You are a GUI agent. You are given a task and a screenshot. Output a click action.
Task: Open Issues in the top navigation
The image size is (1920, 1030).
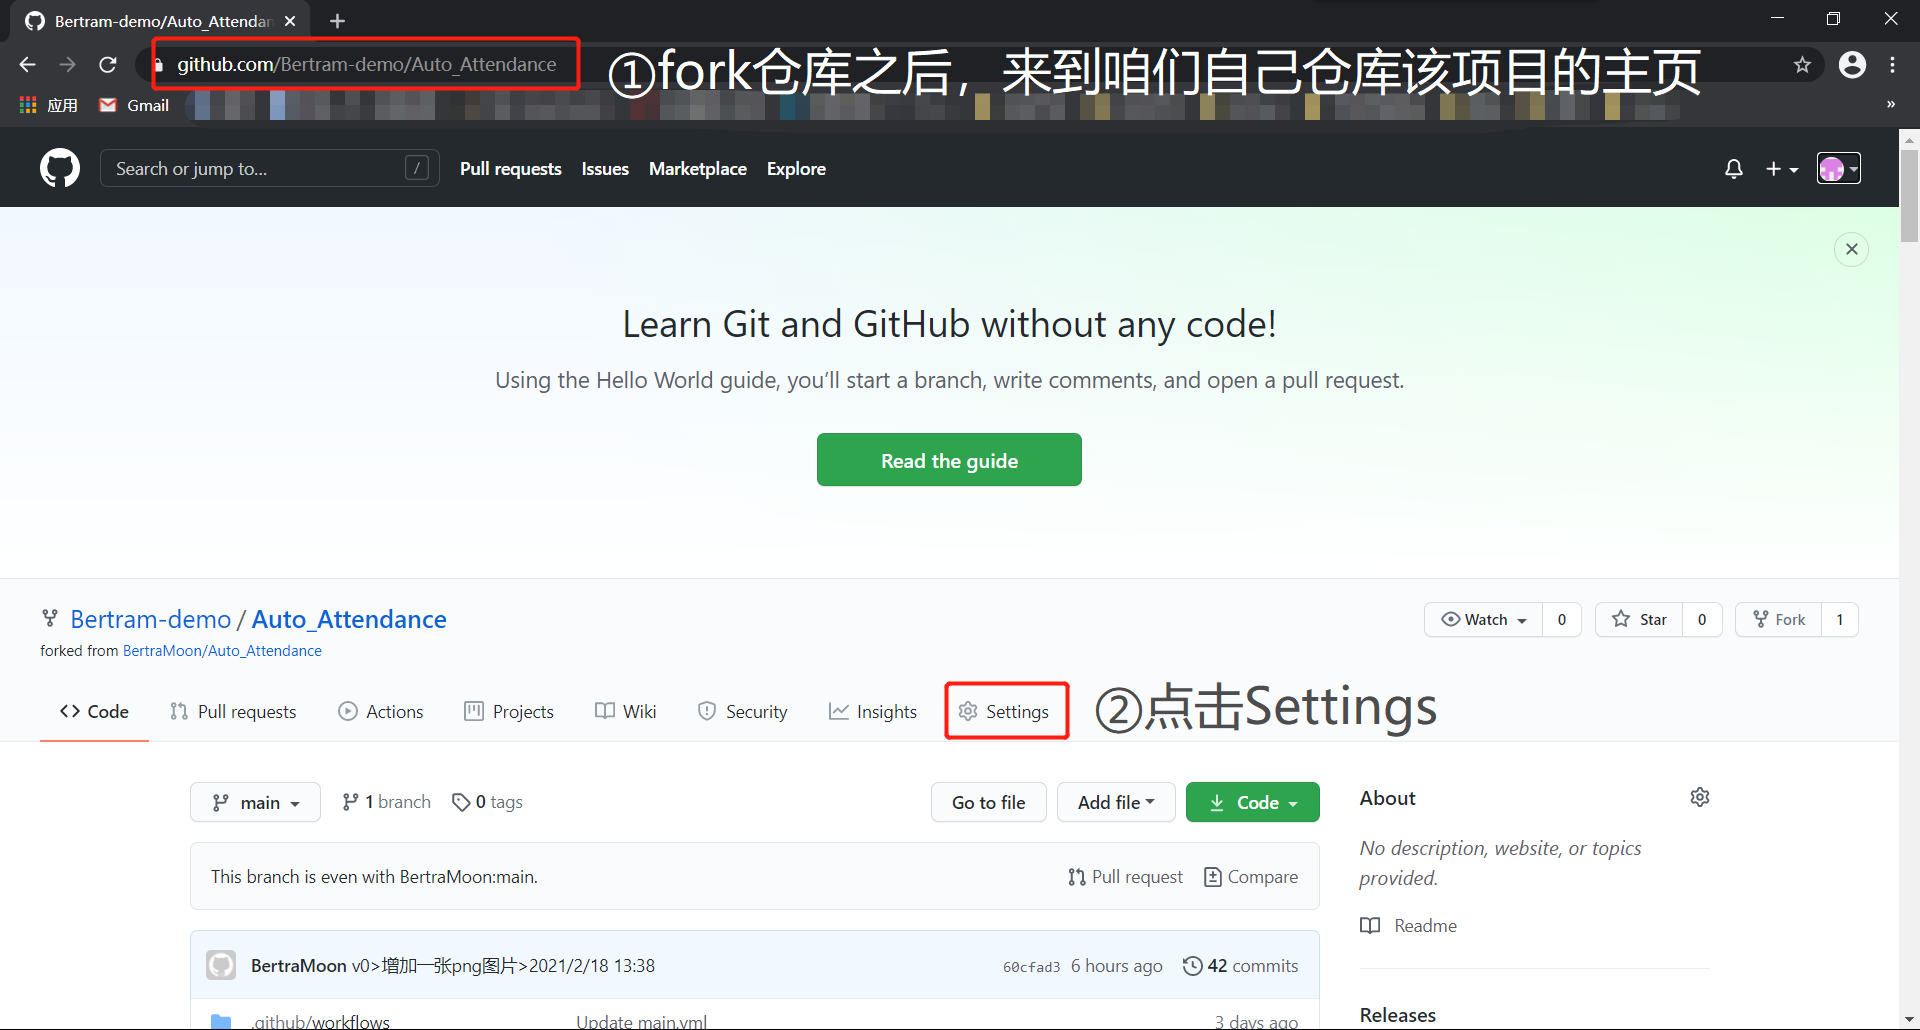pyautogui.click(x=605, y=169)
